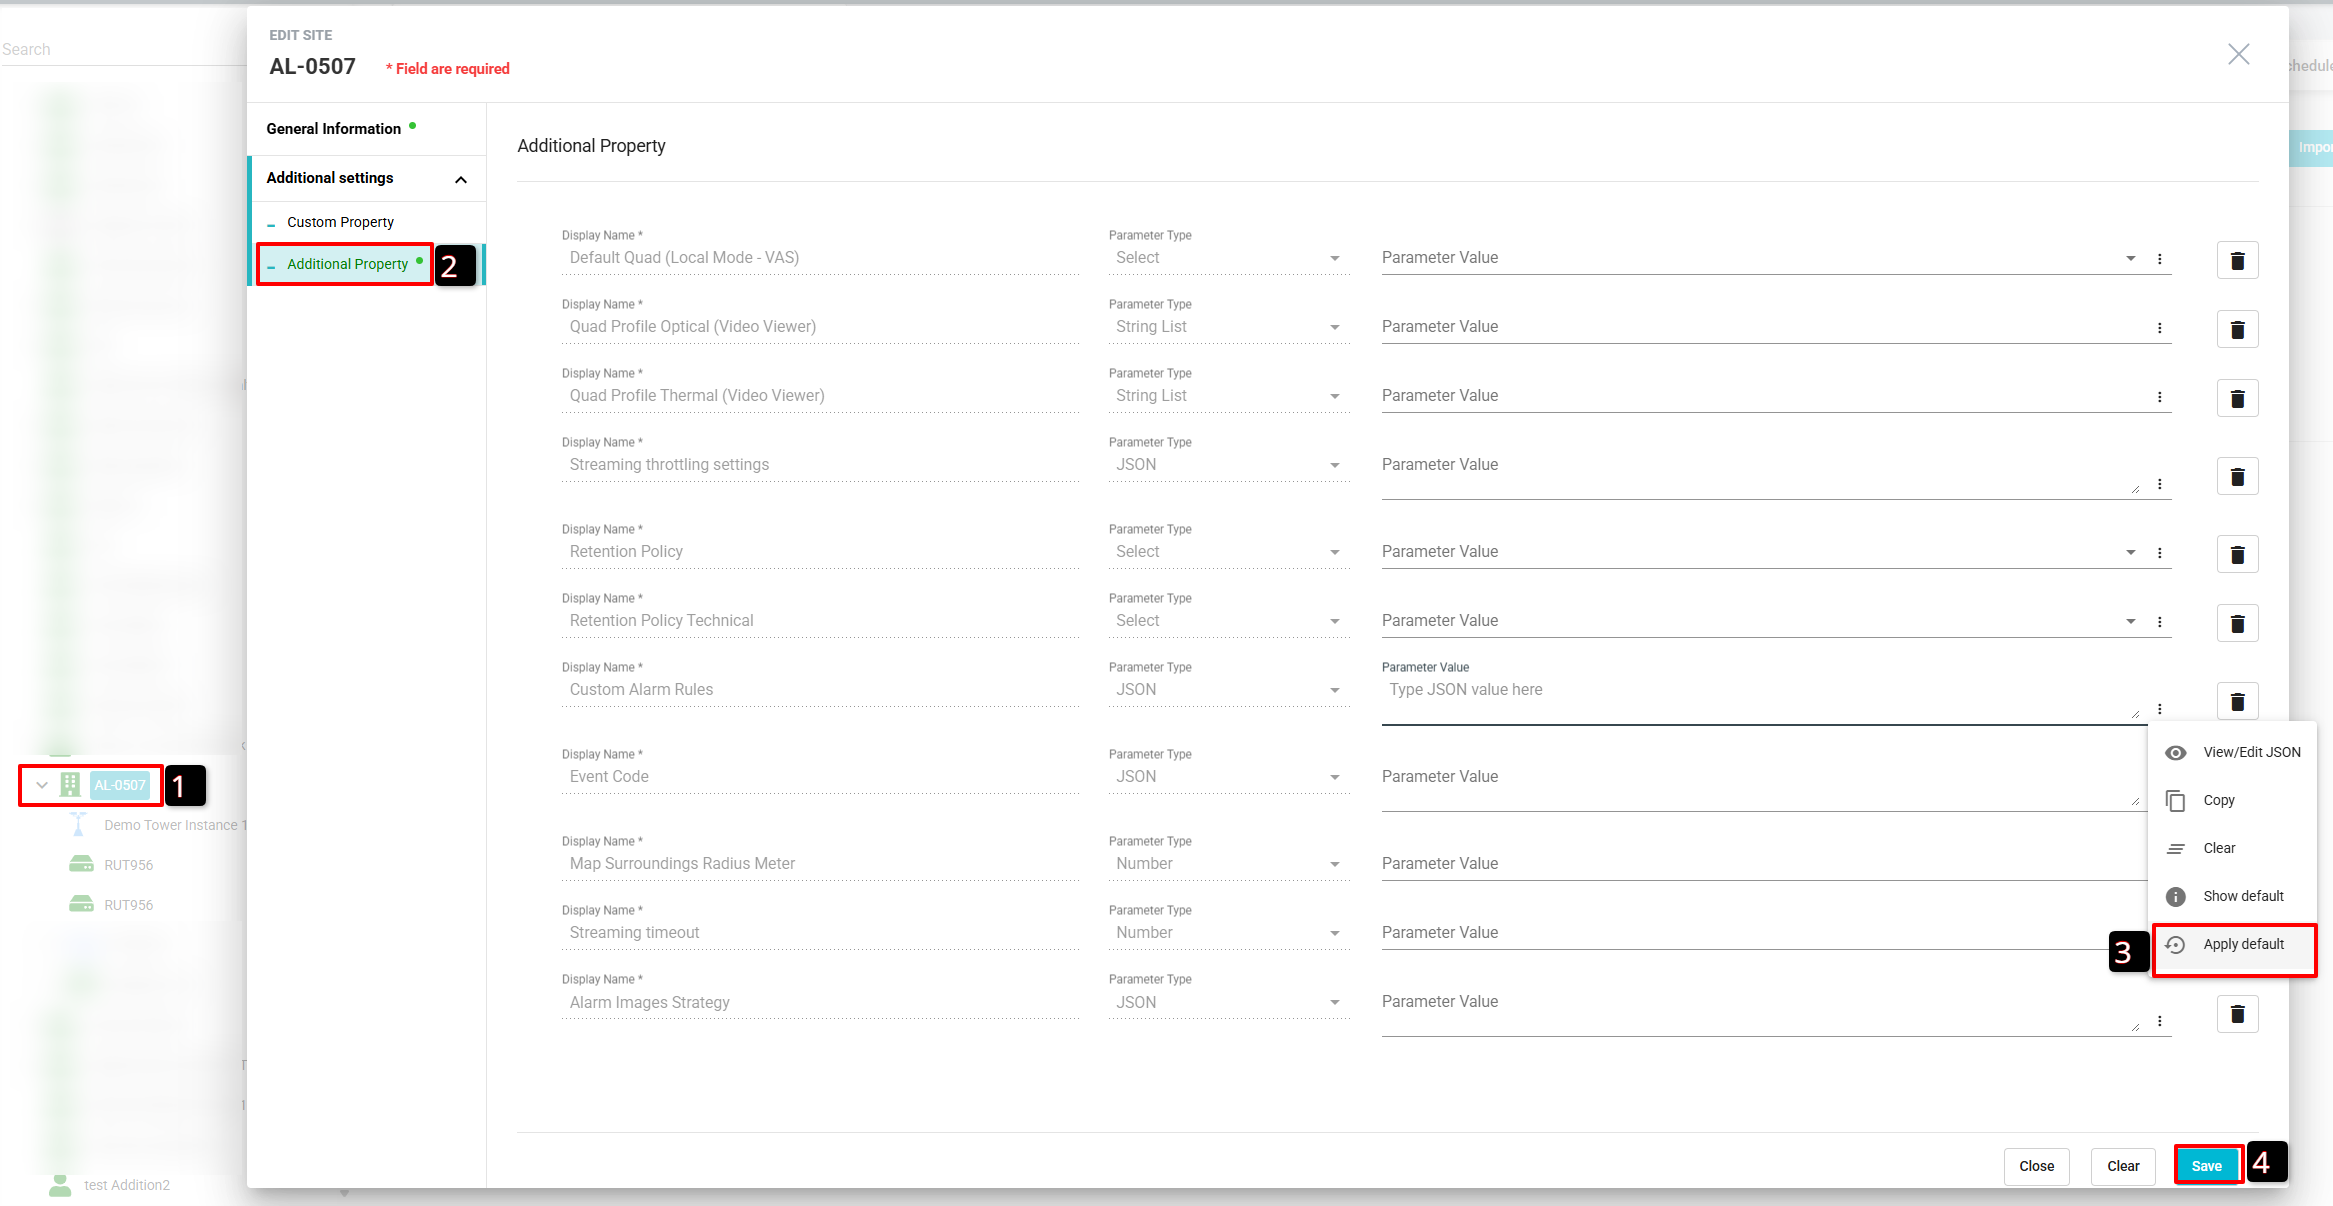This screenshot has width=2333, height=1206.
Task: Open three-dot menu for Alarm Images Strategy
Action: pos(2159,1021)
